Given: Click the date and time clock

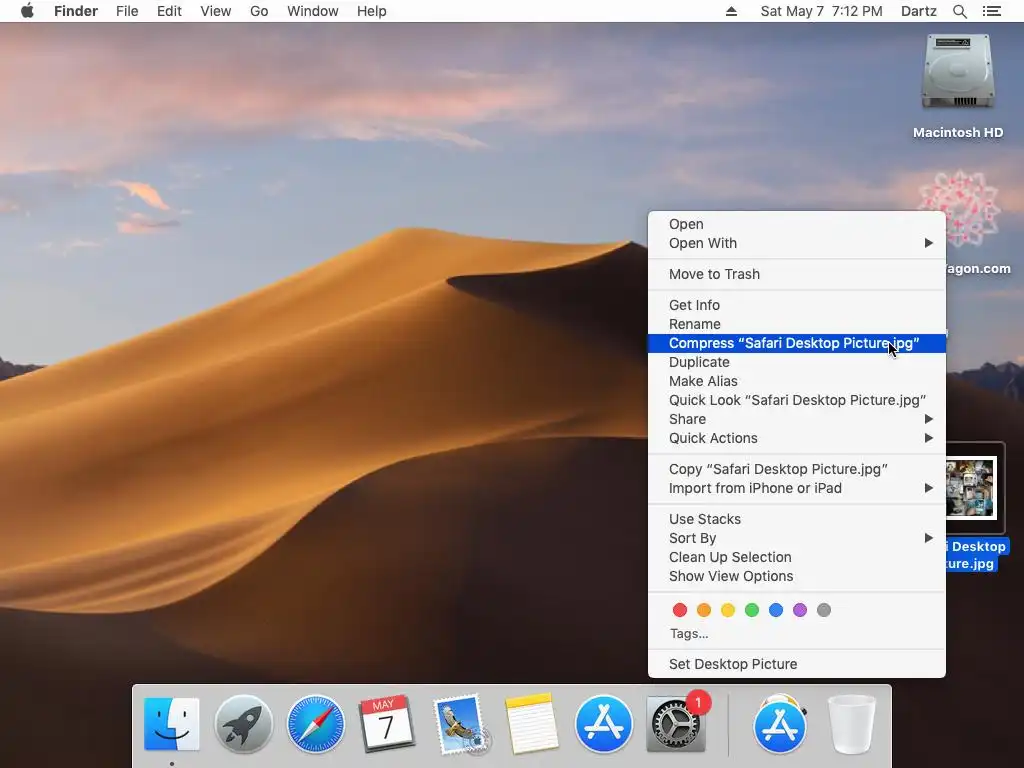Looking at the screenshot, I should click(821, 11).
